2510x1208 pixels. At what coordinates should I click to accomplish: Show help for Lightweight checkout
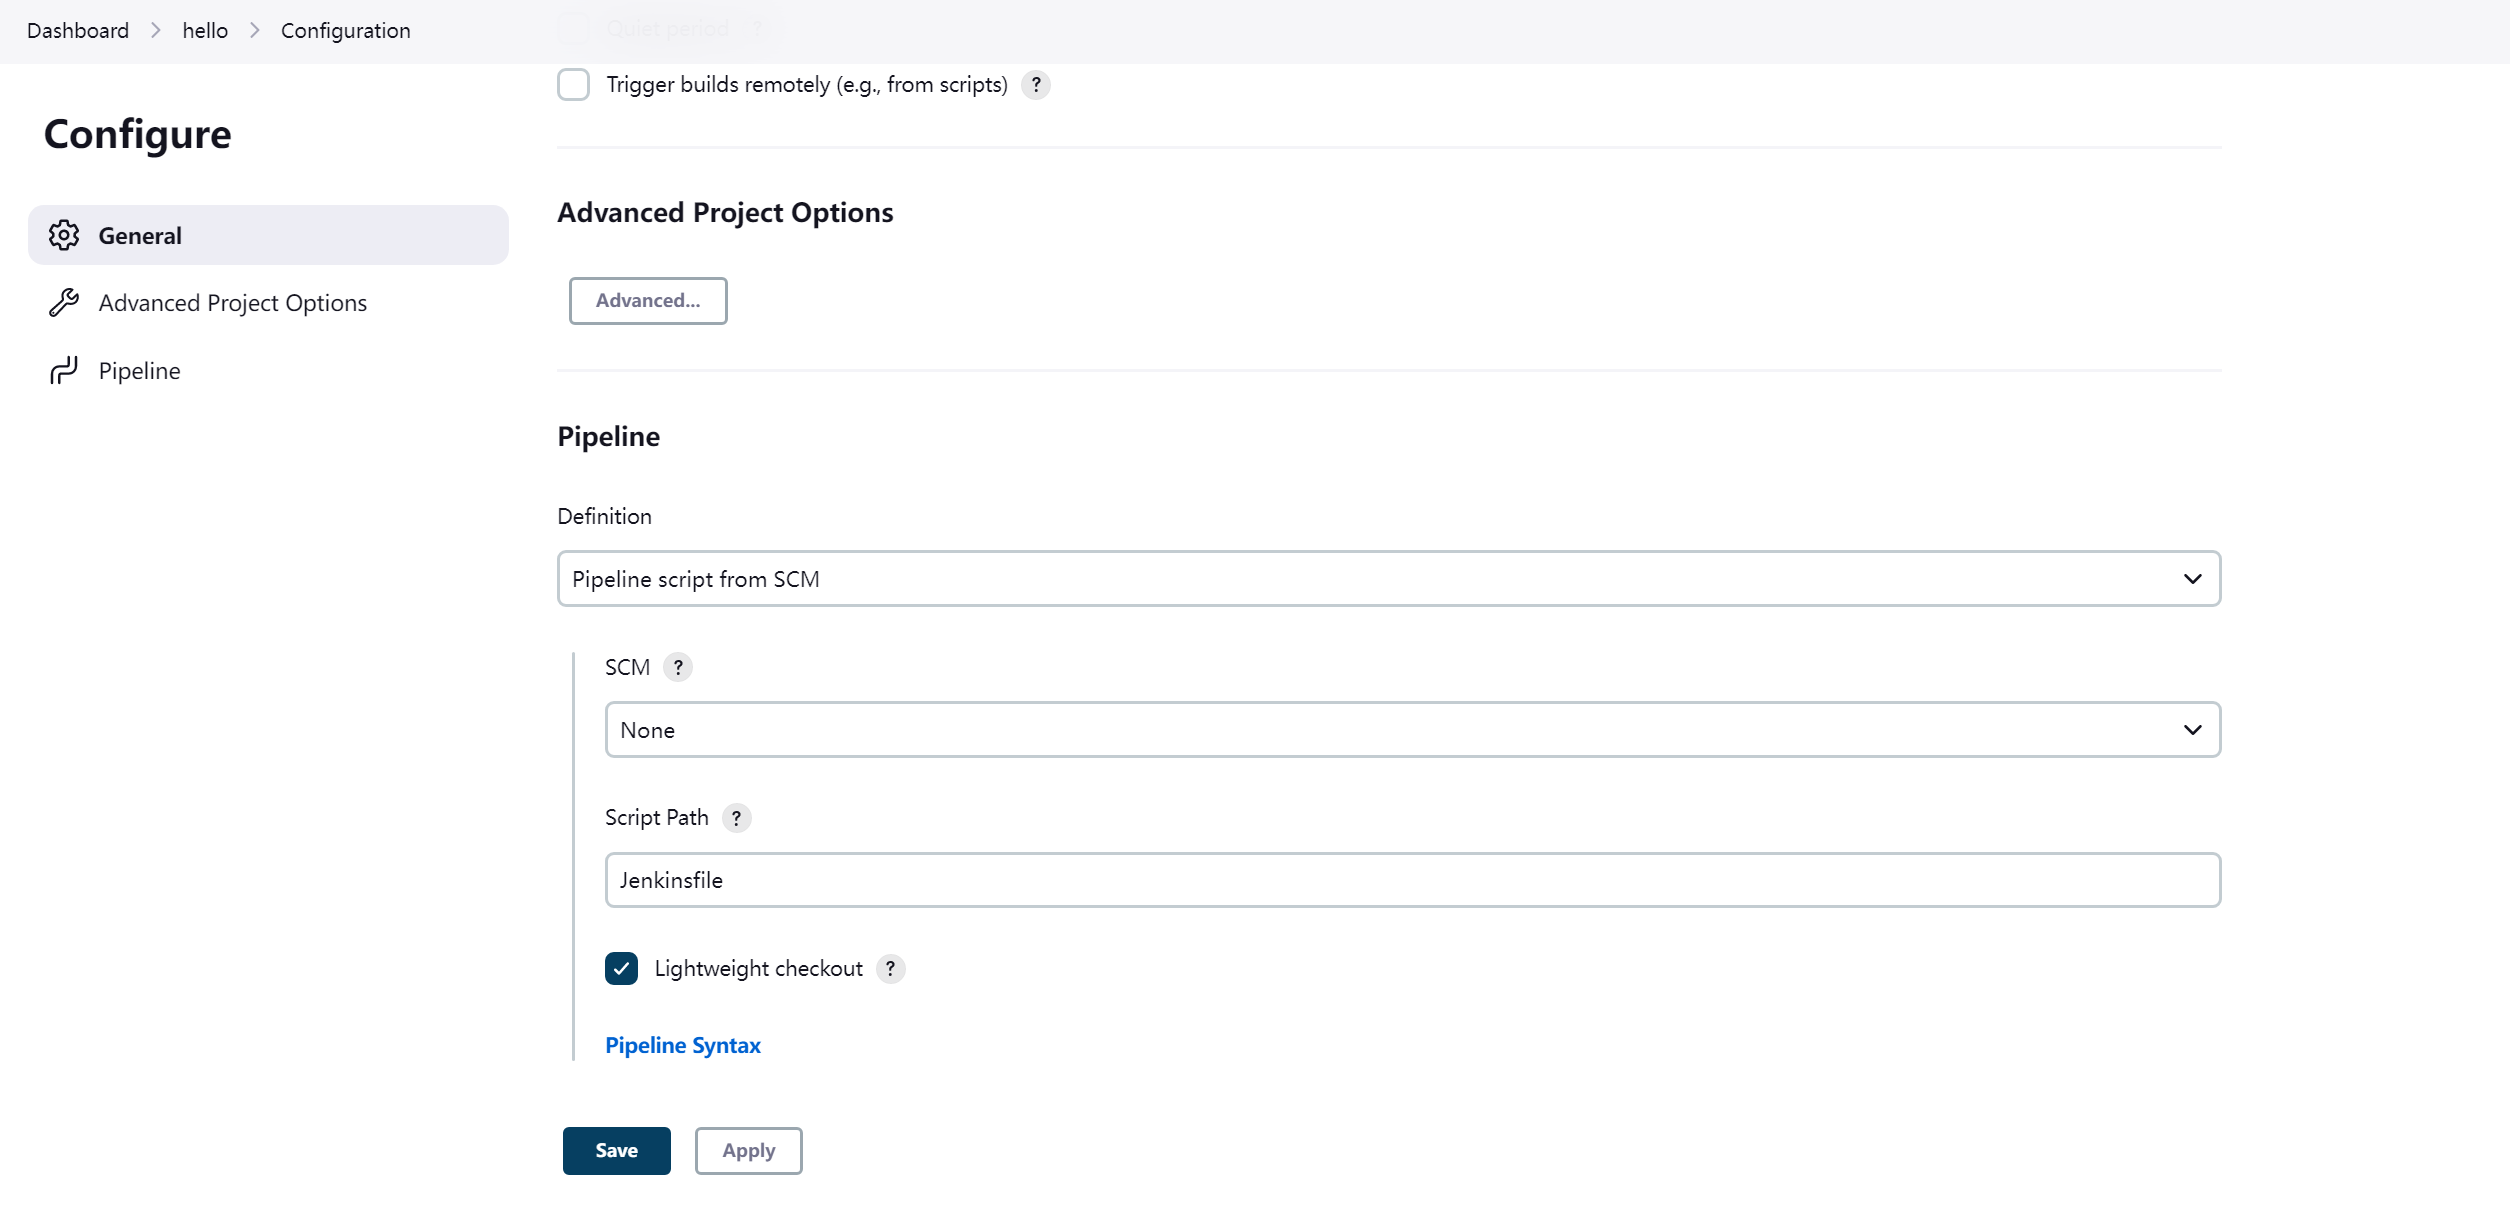click(890, 969)
